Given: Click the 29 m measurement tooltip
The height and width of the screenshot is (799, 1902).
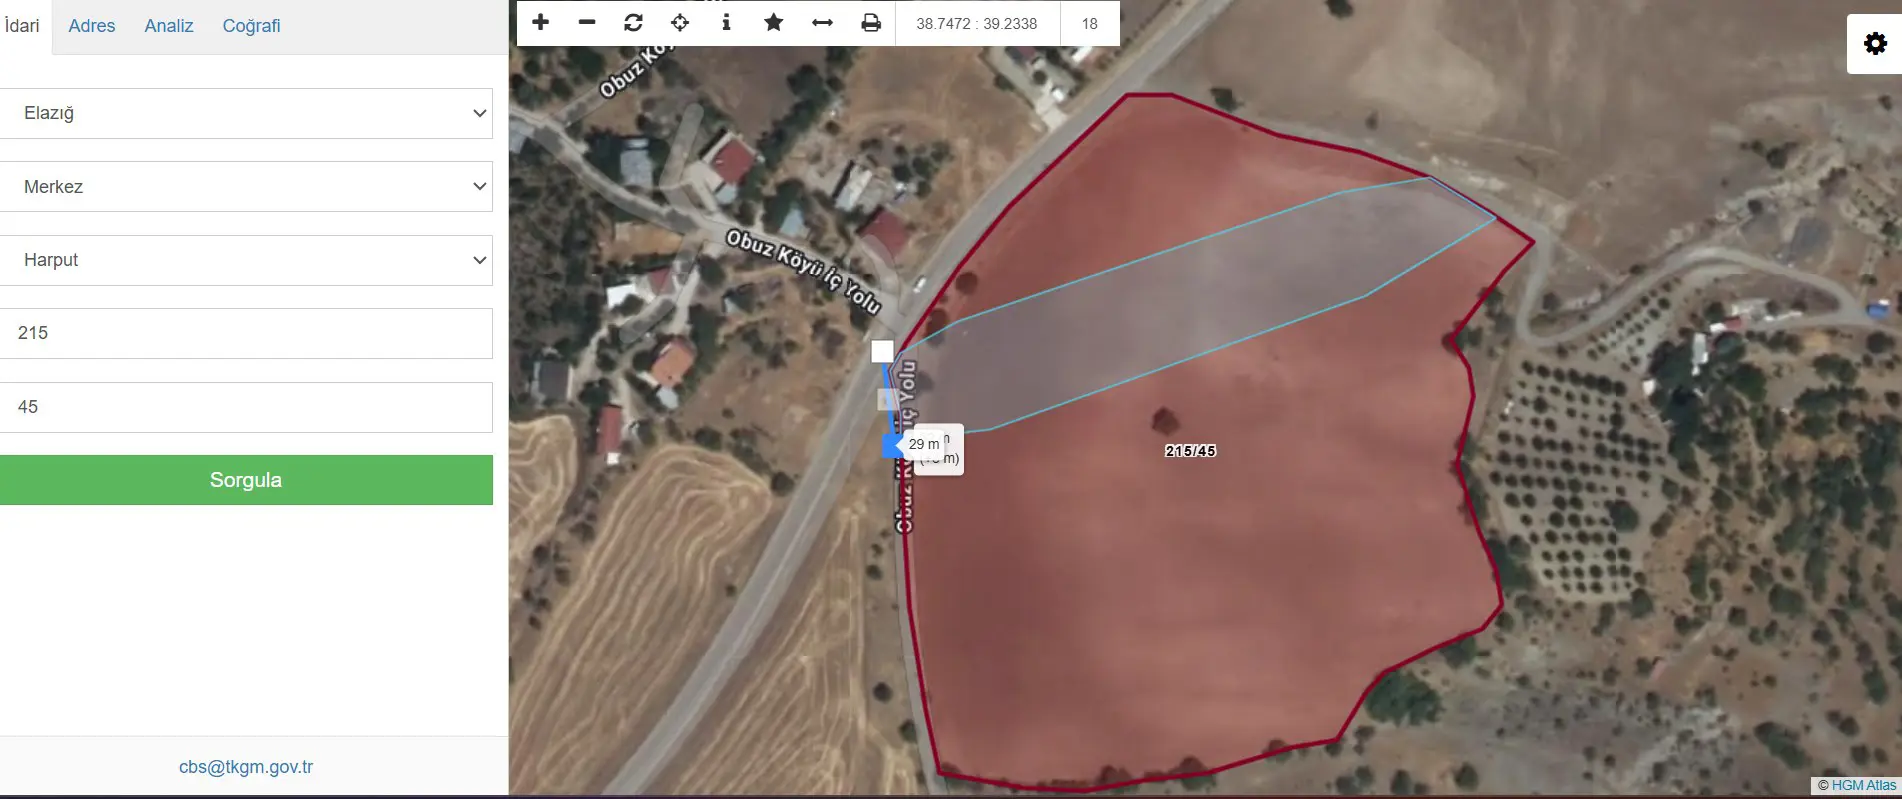Looking at the screenshot, I should (x=924, y=444).
